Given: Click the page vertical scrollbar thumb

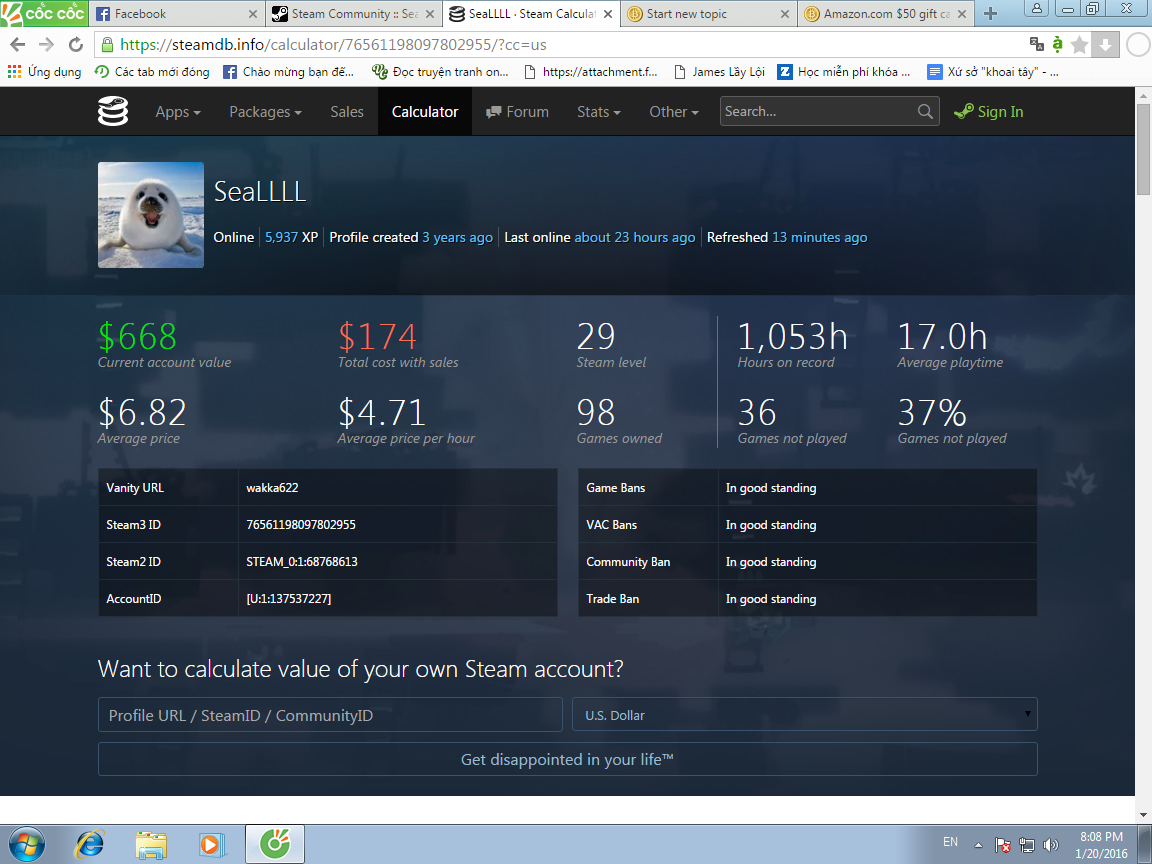Looking at the screenshot, I should pos(1143,149).
